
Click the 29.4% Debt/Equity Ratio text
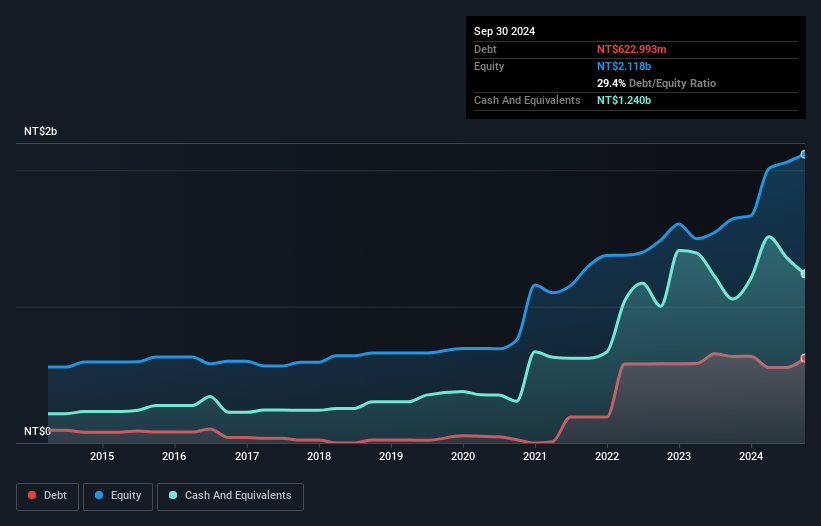point(656,83)
